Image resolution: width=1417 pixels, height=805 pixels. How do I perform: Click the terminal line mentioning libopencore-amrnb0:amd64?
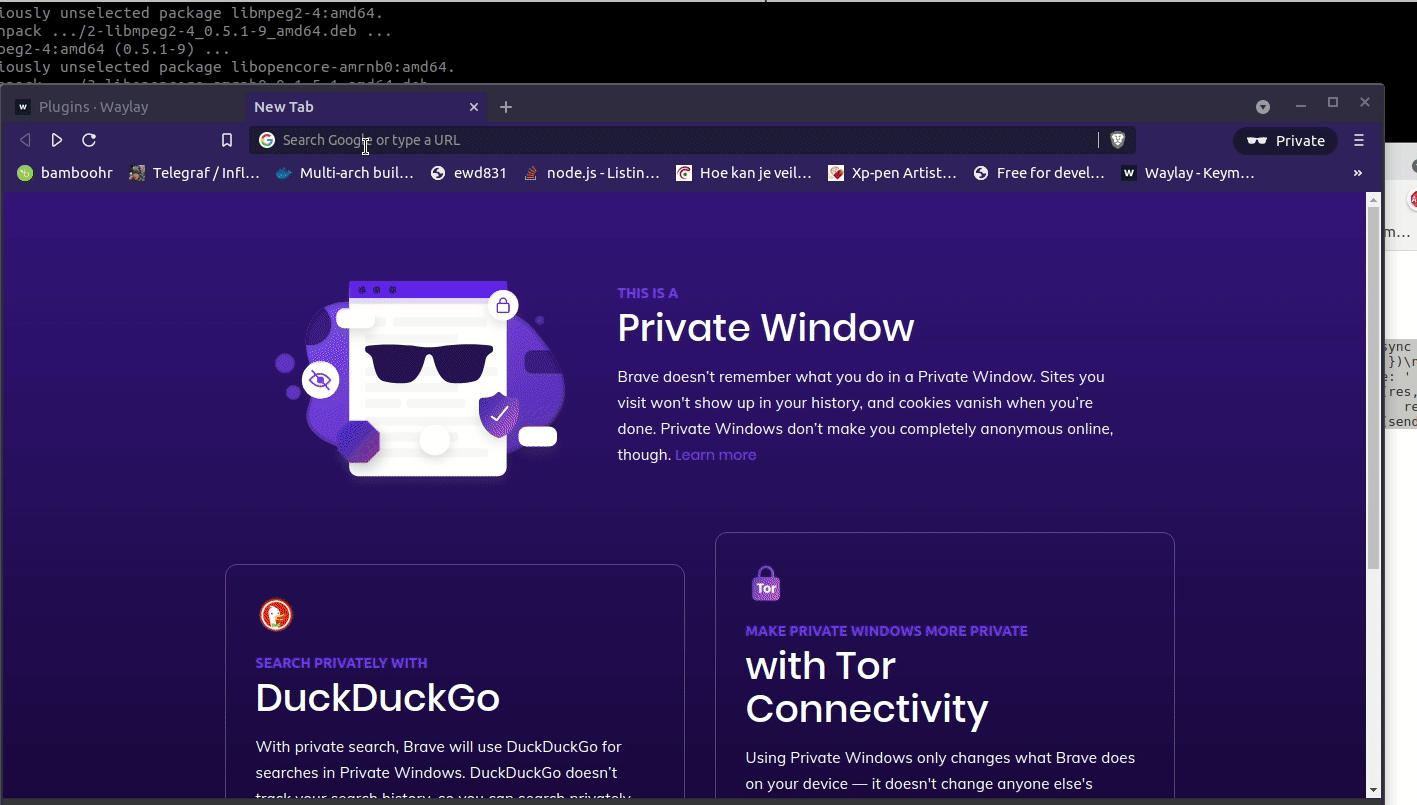(x=228, y=67)
